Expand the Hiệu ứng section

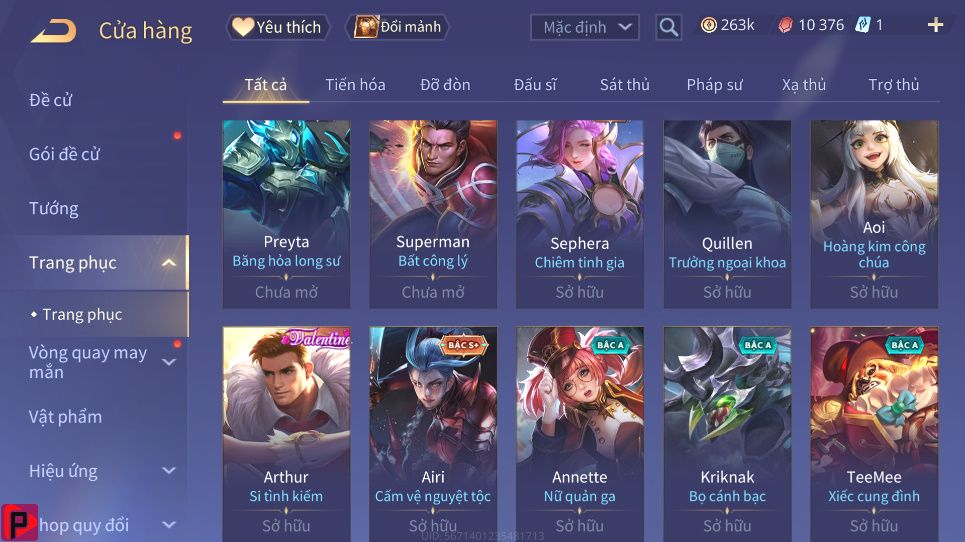[169, 471]
